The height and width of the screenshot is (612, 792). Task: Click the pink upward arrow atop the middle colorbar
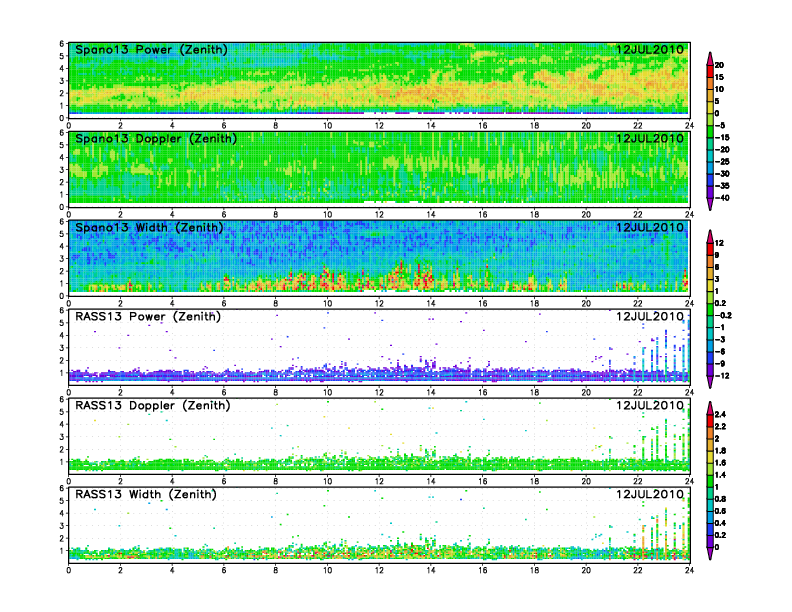coord(710,237)
